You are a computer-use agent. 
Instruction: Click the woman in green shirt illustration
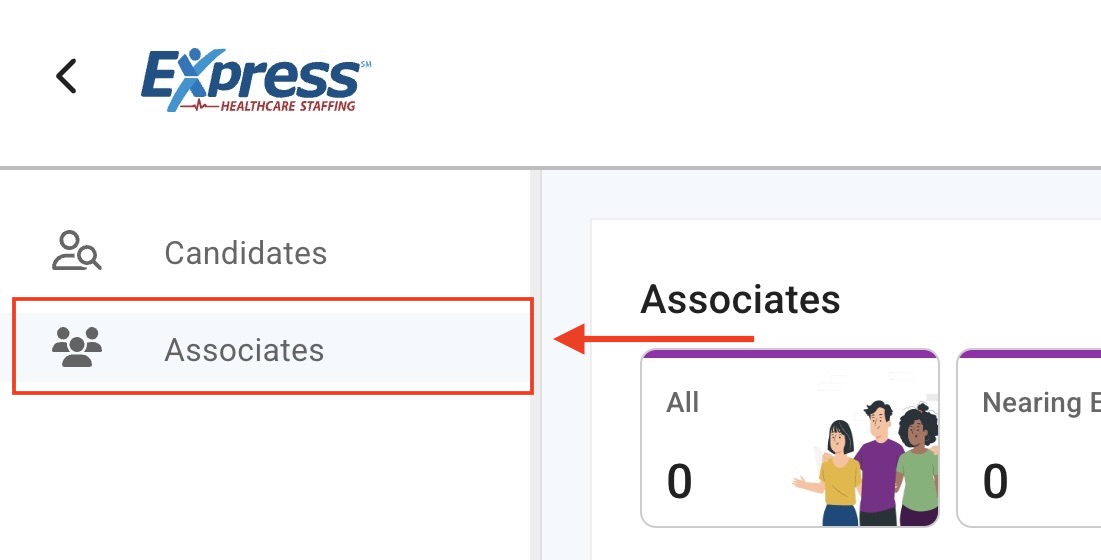pos(917,470)
